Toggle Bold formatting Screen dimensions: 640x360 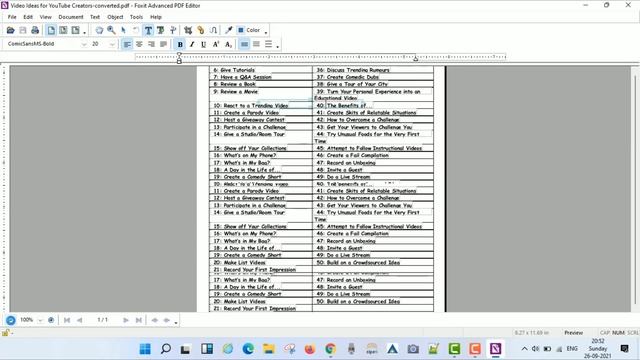click(180, 44)
